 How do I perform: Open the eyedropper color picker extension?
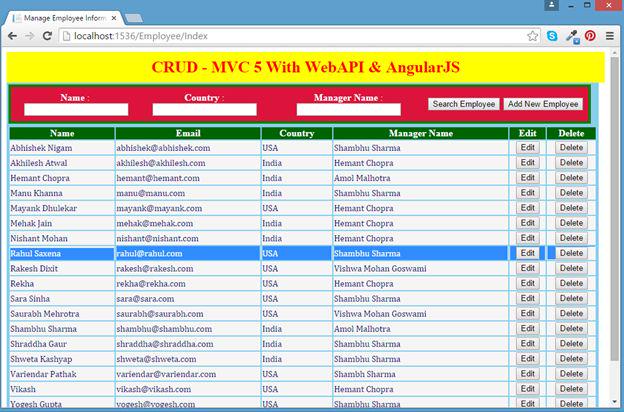(x=572, y=37)
